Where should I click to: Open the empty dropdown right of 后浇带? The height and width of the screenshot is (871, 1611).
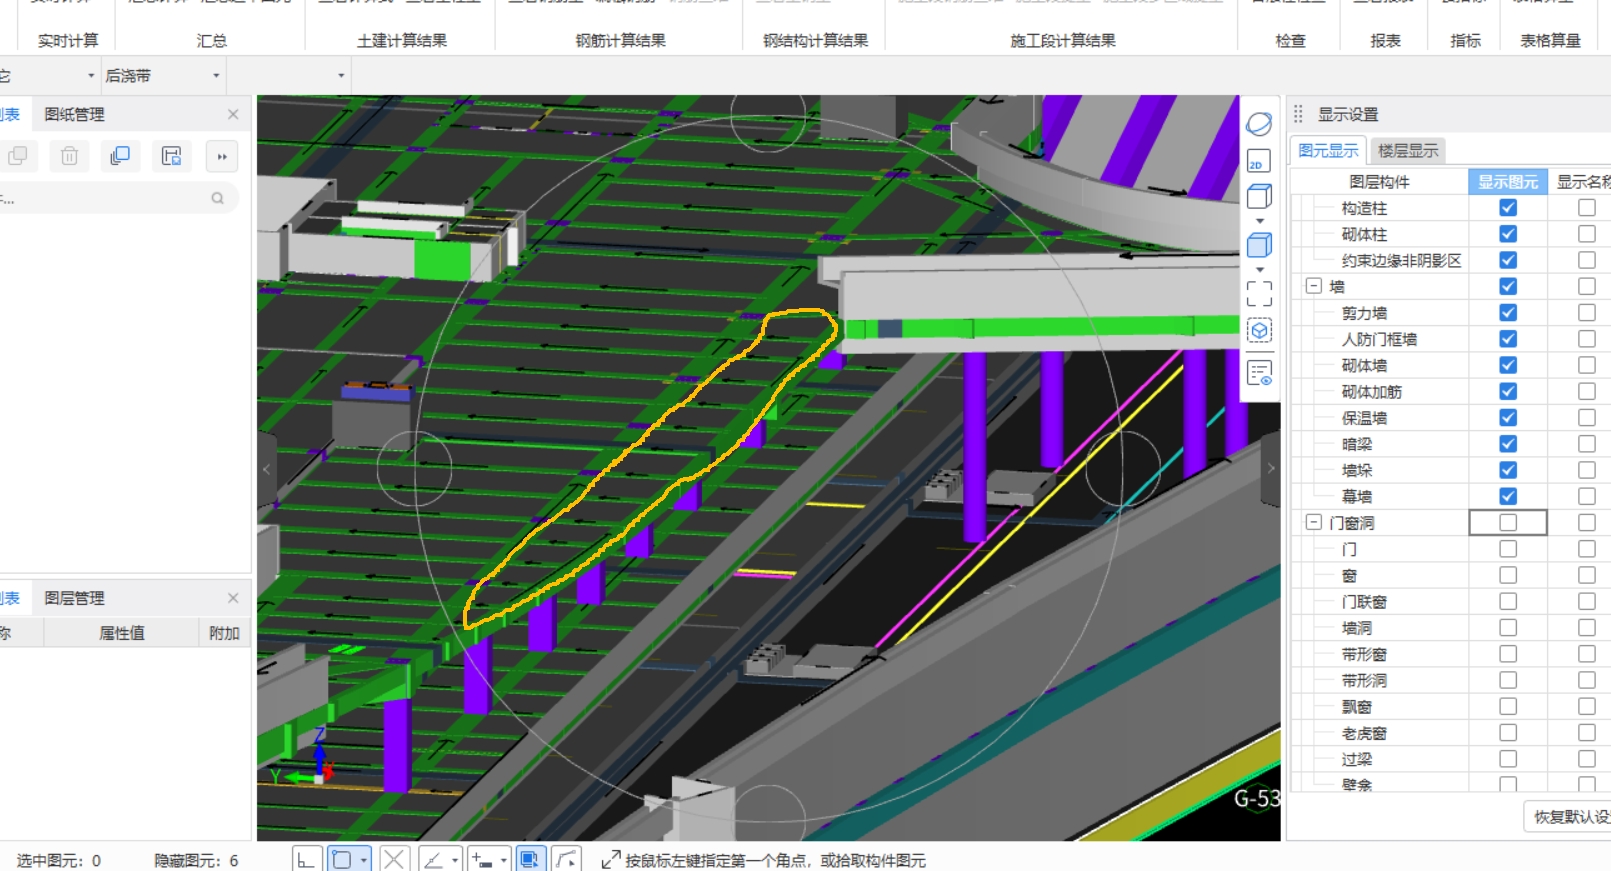341,76
